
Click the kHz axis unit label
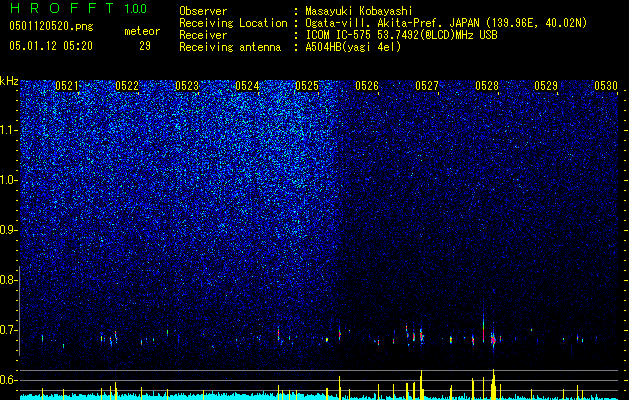click(x=9, y=81)
